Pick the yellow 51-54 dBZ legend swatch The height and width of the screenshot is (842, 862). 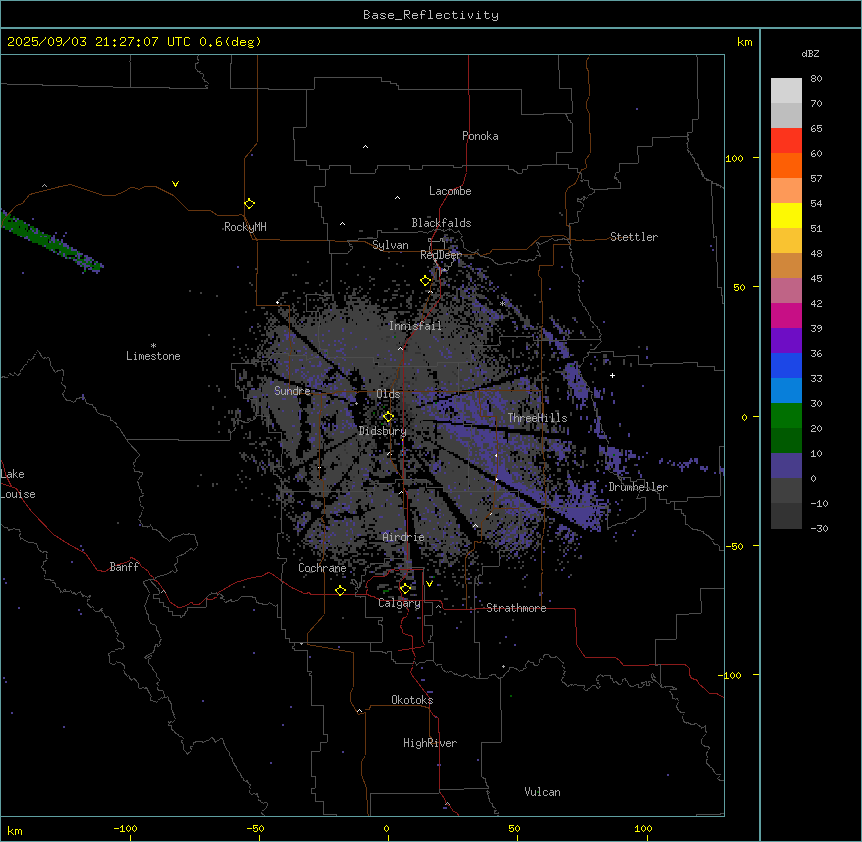pyautogui.click(x=786, y=216)
